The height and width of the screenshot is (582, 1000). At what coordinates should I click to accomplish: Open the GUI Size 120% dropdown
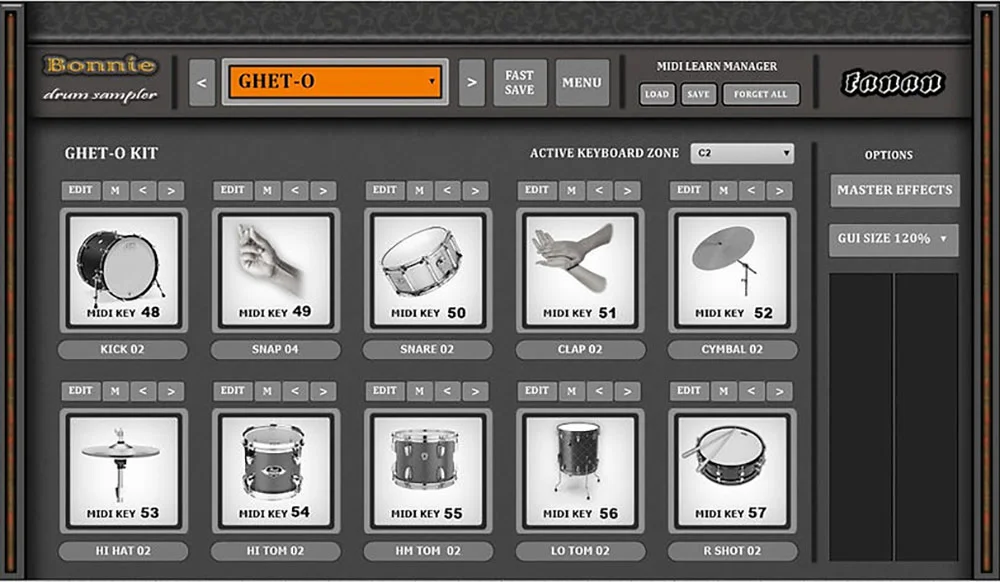[x=893, y=240]
